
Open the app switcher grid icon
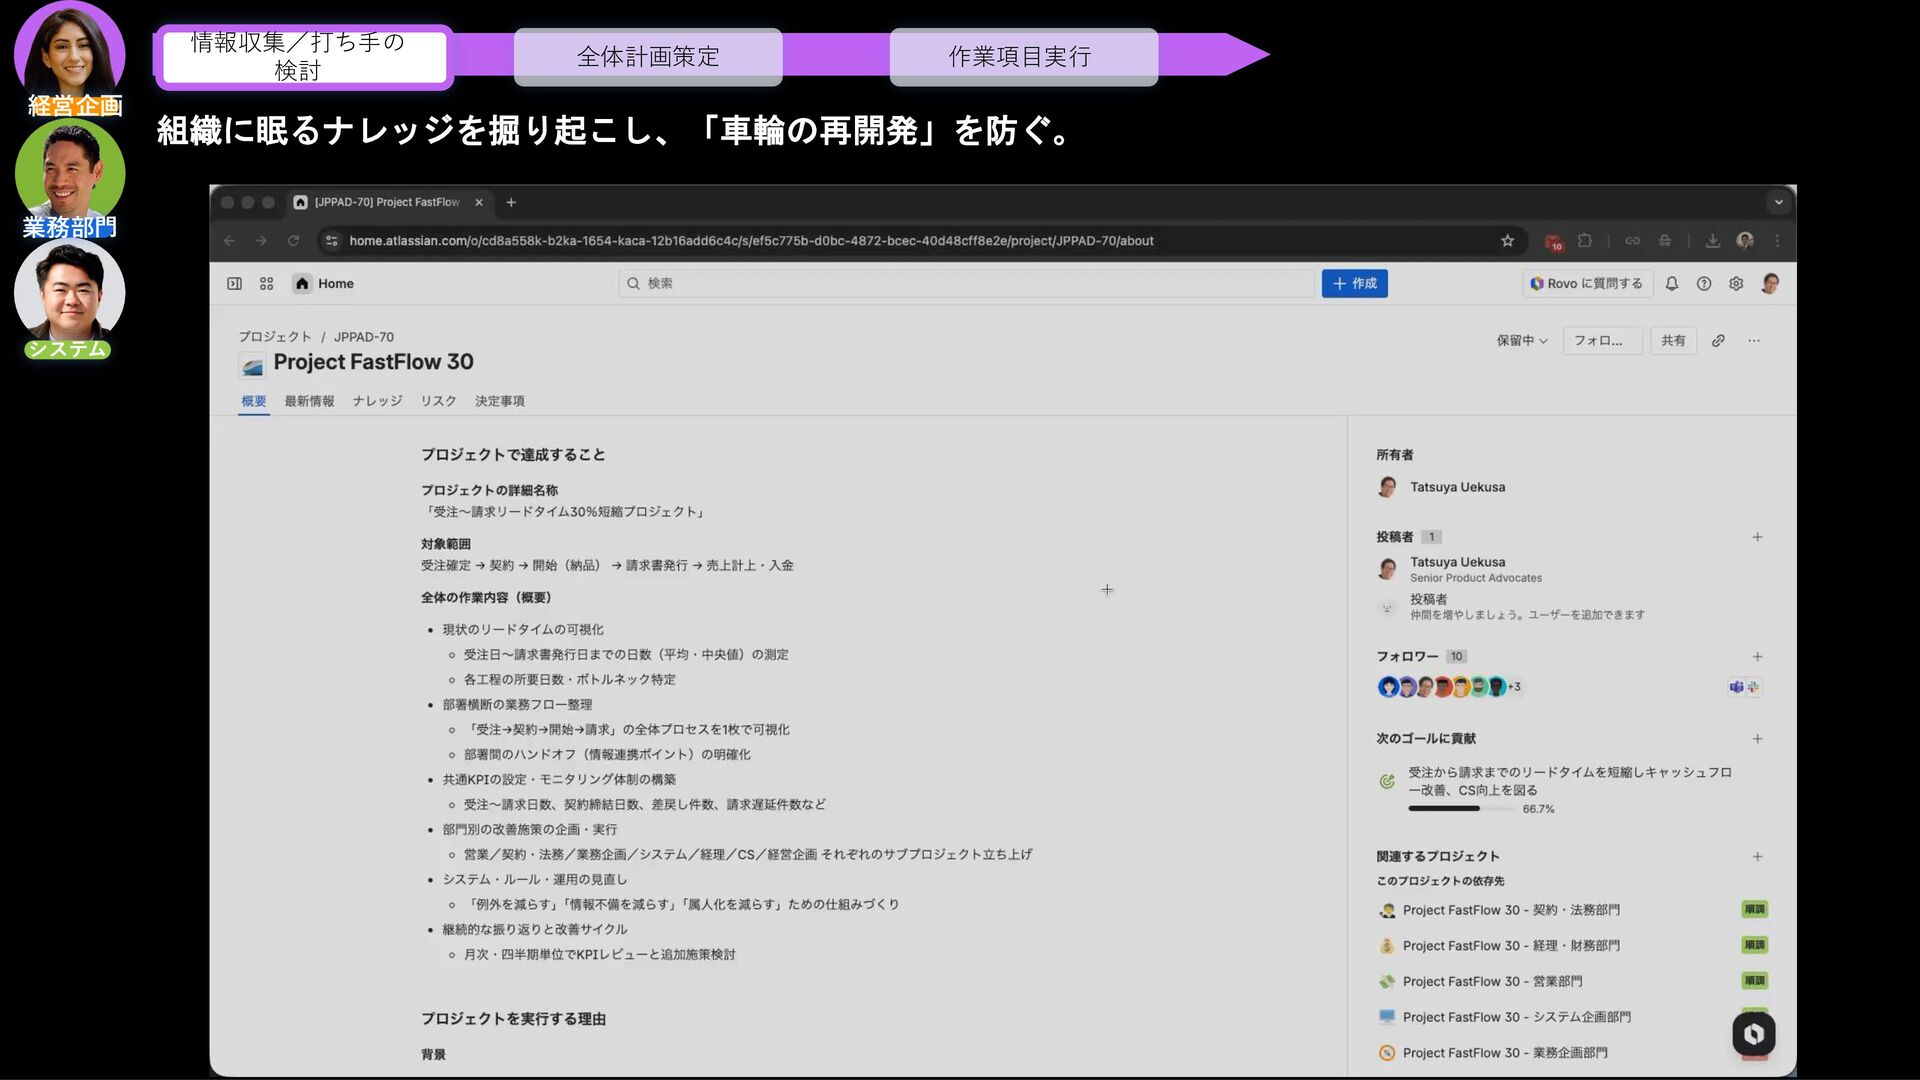[x=266, y=284]
